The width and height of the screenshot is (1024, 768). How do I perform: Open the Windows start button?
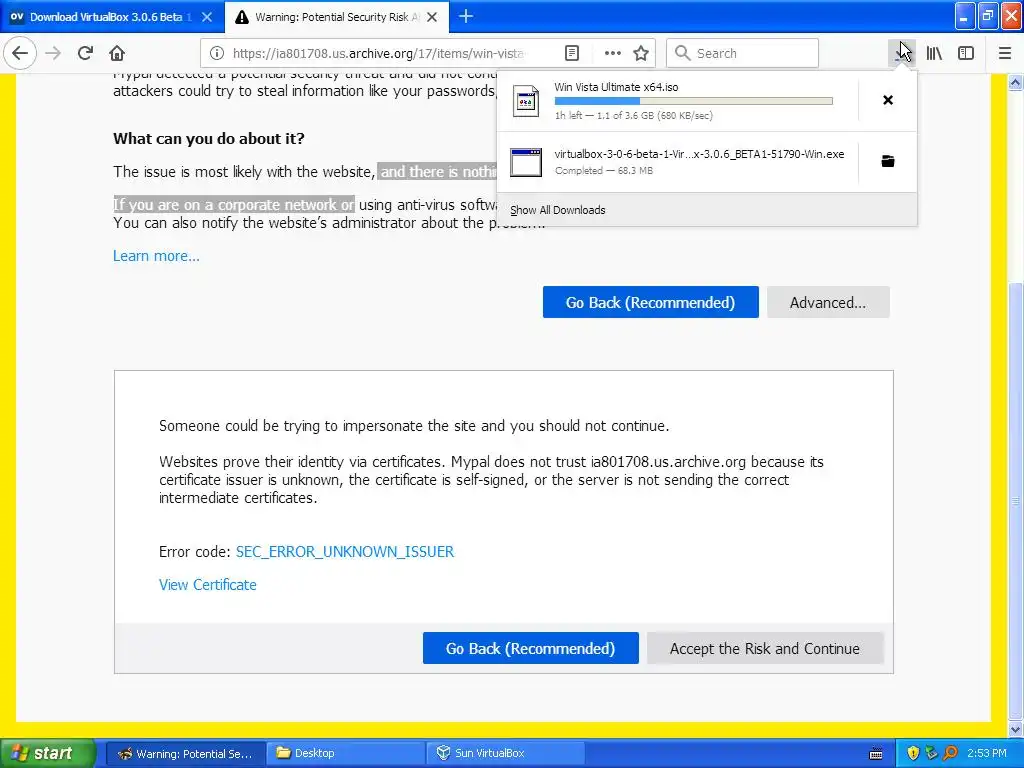48,753
